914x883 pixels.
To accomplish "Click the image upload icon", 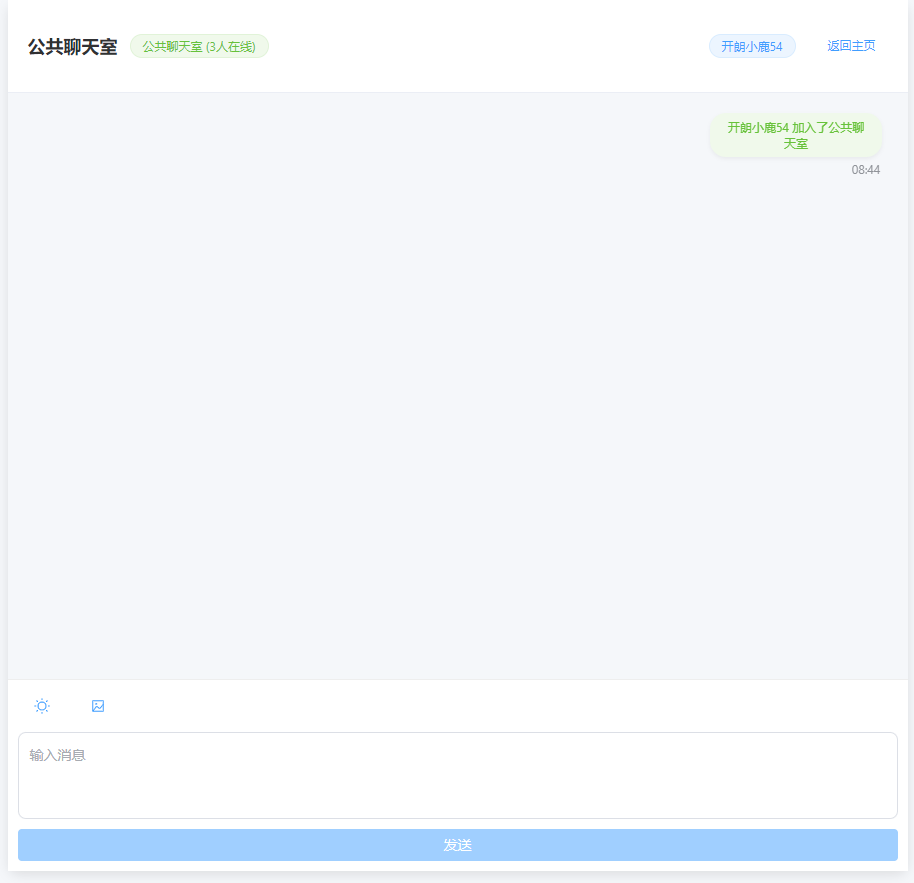I will [x=98, y=706].
